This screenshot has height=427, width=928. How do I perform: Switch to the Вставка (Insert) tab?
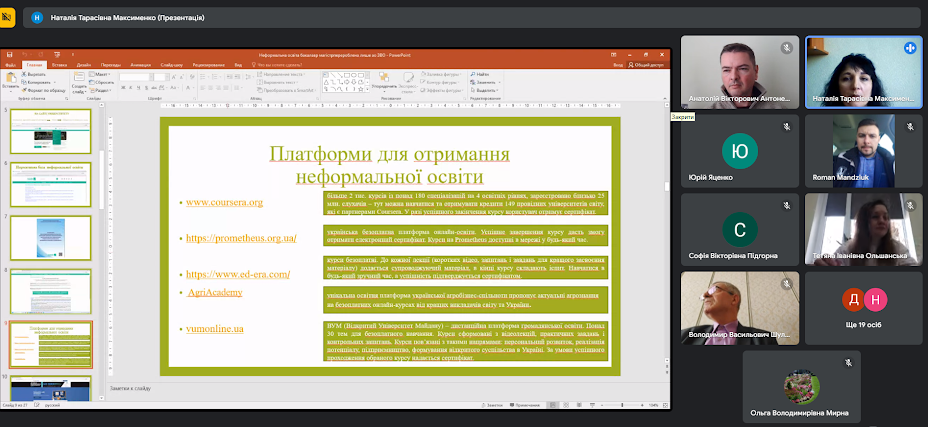(x=59, y=65)
